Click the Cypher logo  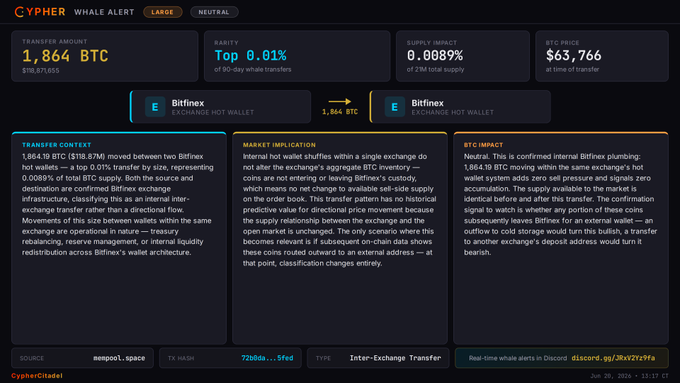pyautogui.click(x=40, y=12)
